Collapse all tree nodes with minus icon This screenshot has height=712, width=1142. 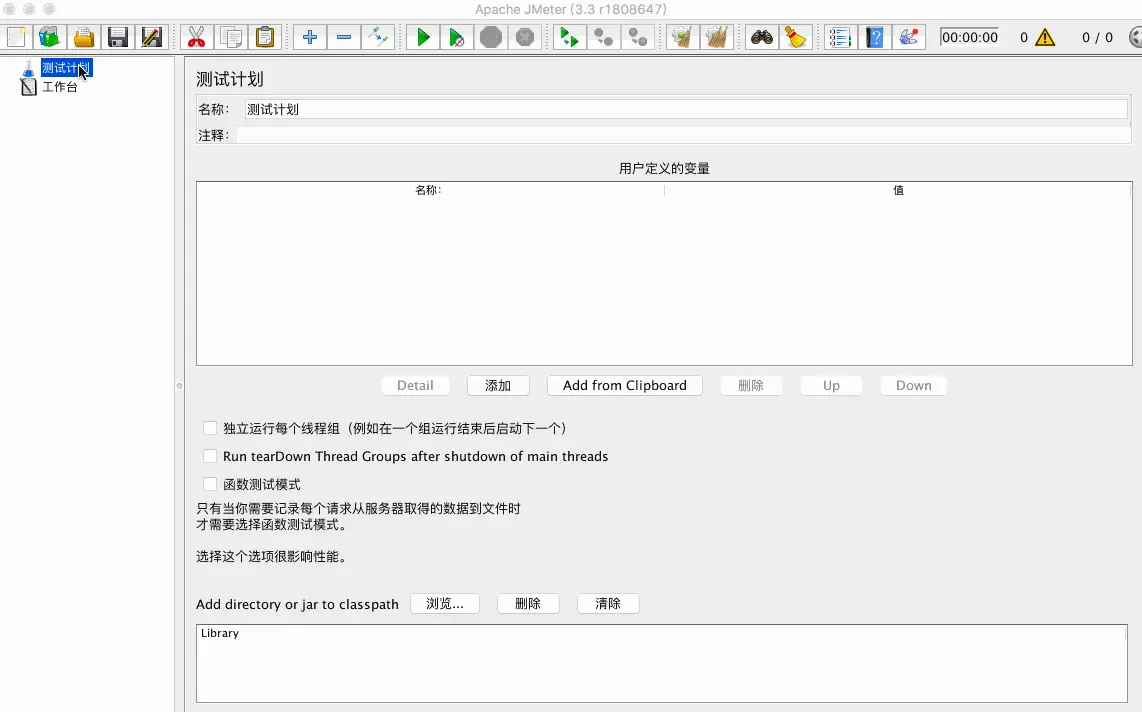coord(344,37)
